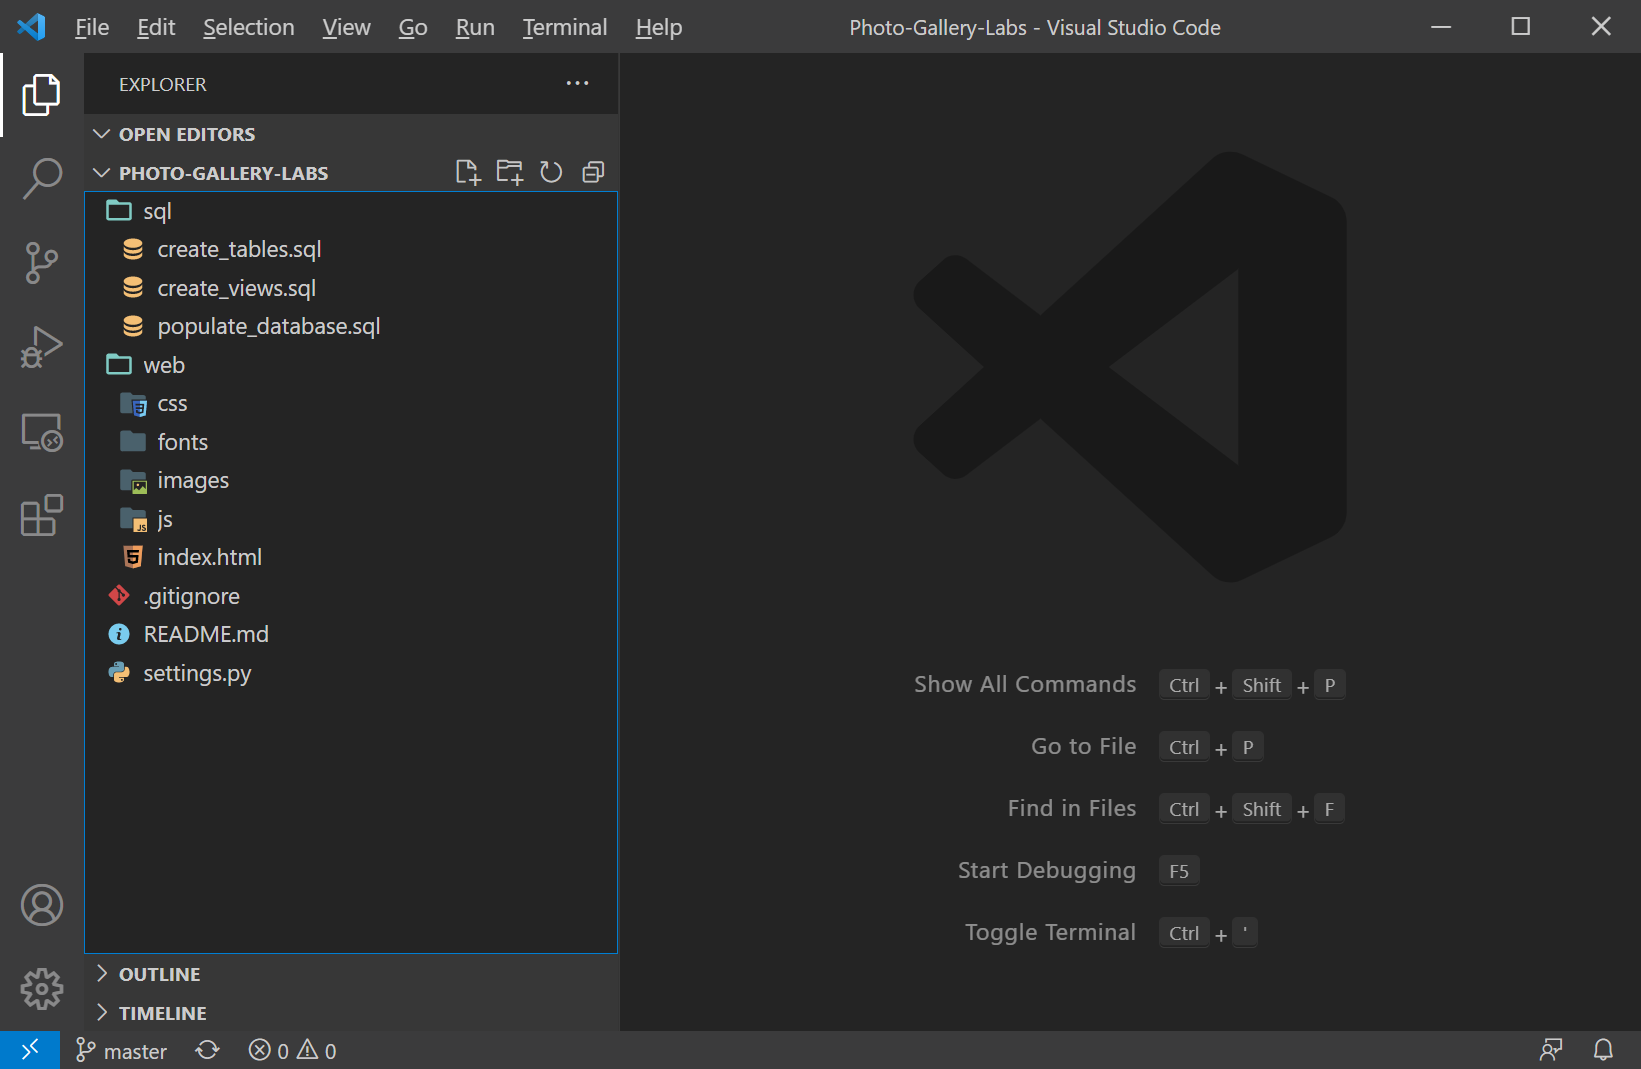Refresh the Explorer file list
Screen dimensions: 1641x1069
(551, 172)
